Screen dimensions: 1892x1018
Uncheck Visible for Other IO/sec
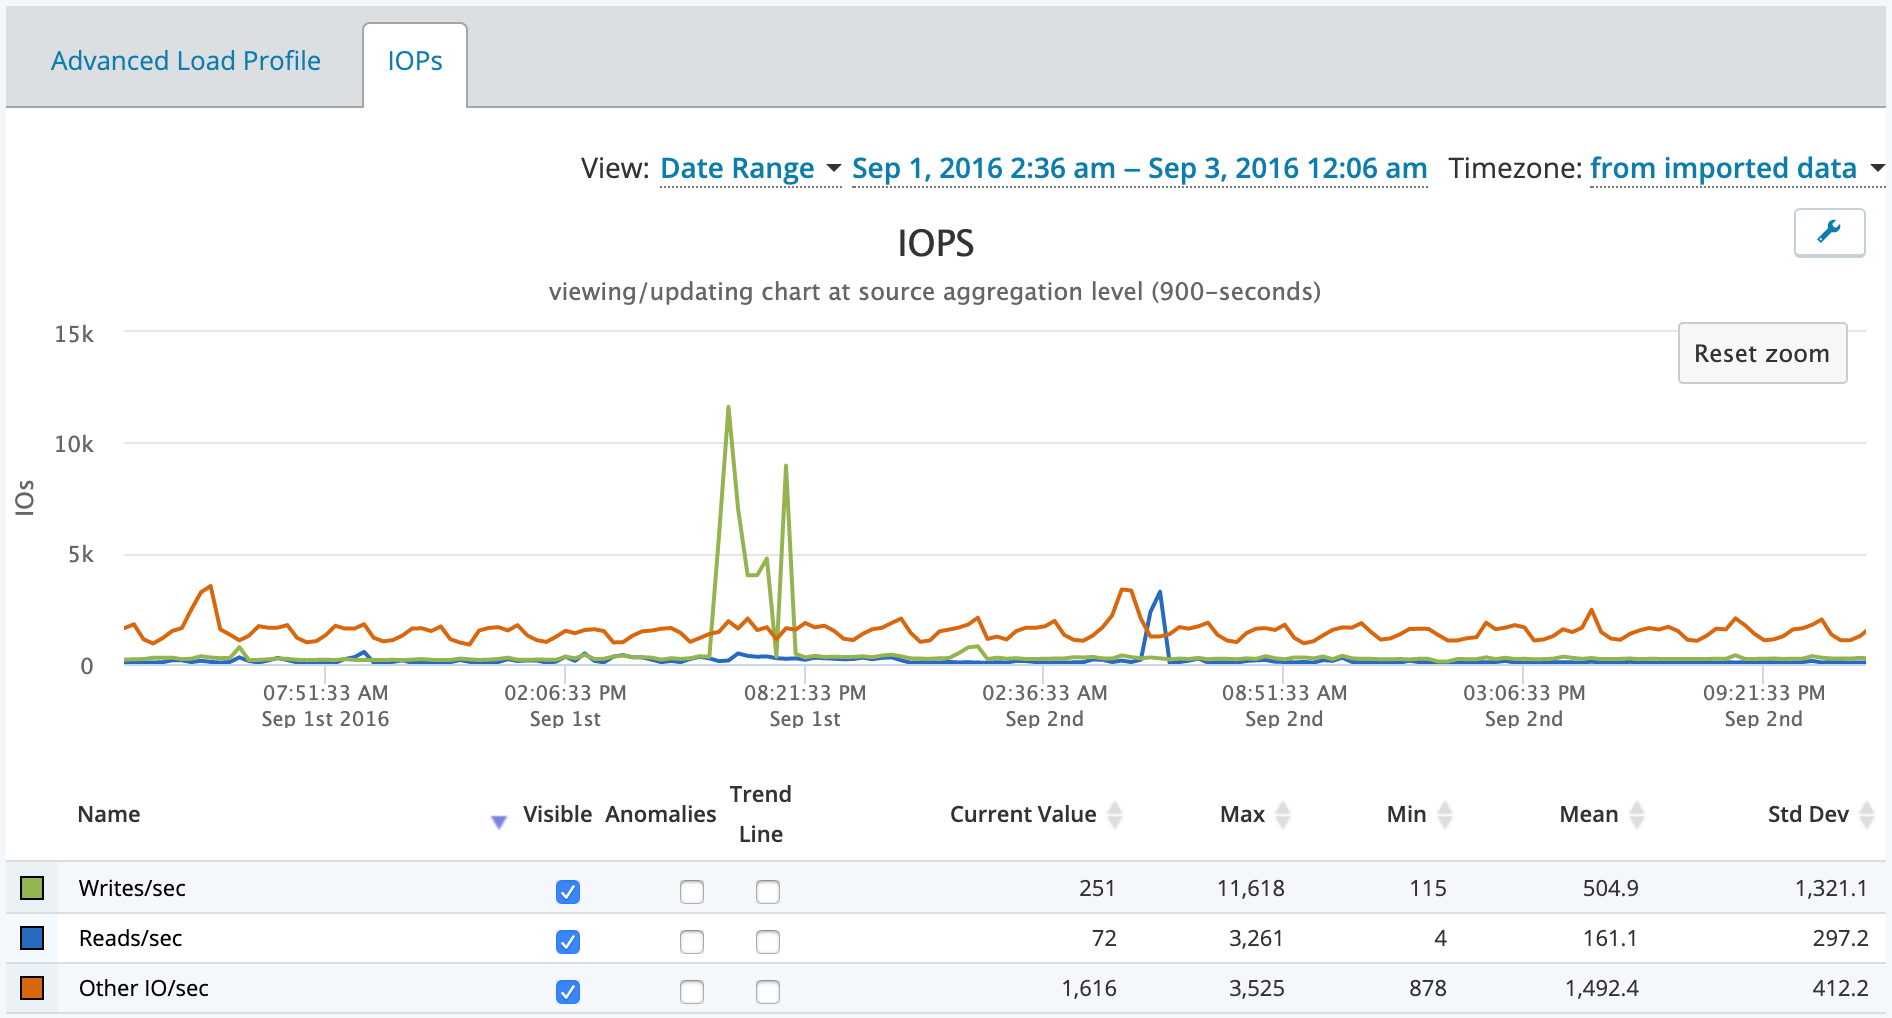(x=568, y=991)
